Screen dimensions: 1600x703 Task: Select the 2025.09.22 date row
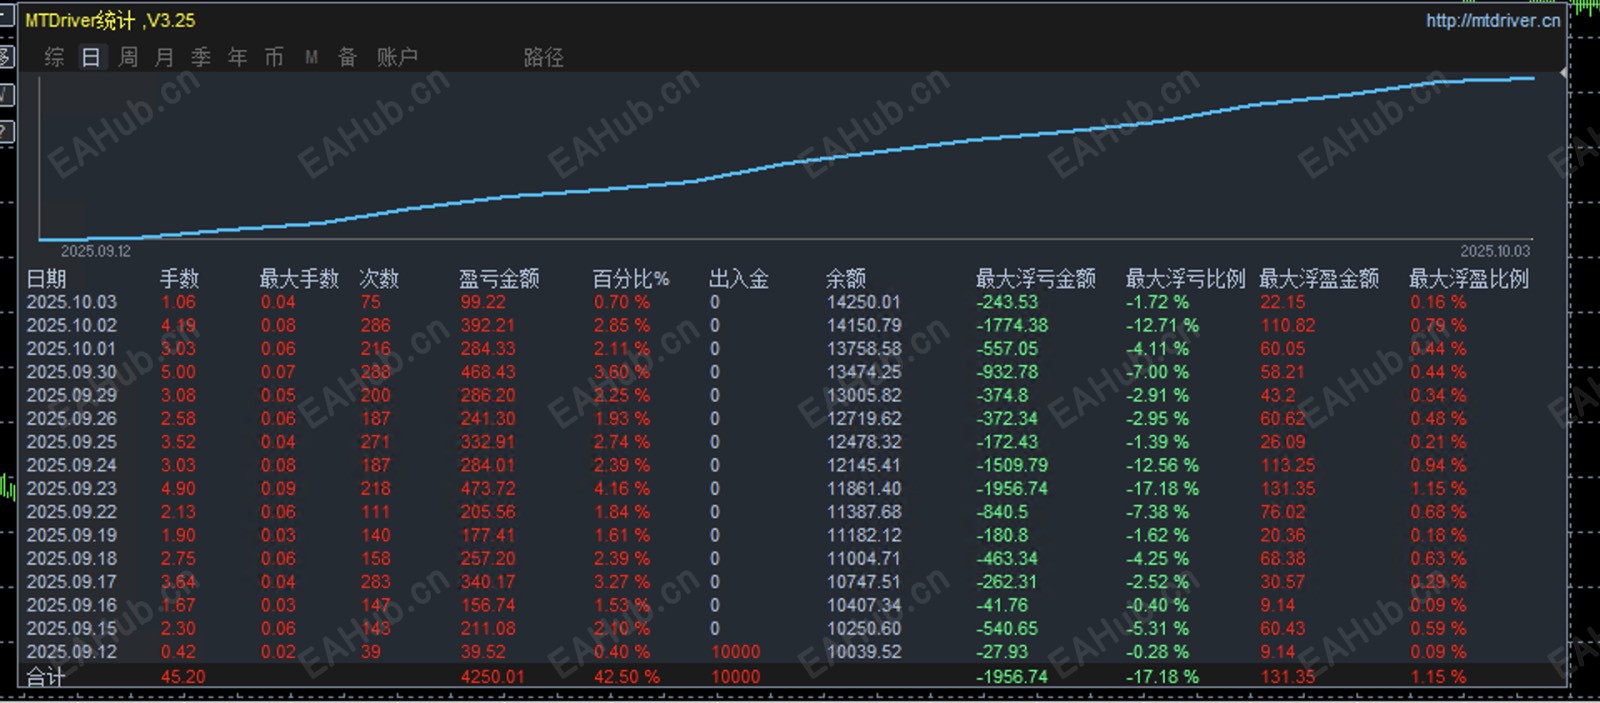coord(71,512)
